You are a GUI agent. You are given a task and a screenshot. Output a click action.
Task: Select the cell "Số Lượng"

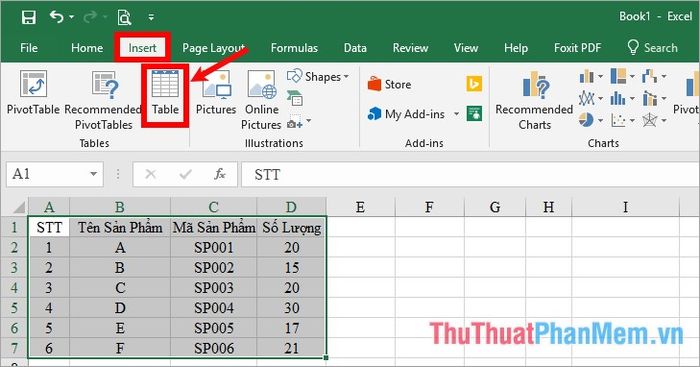coord(292,228)
